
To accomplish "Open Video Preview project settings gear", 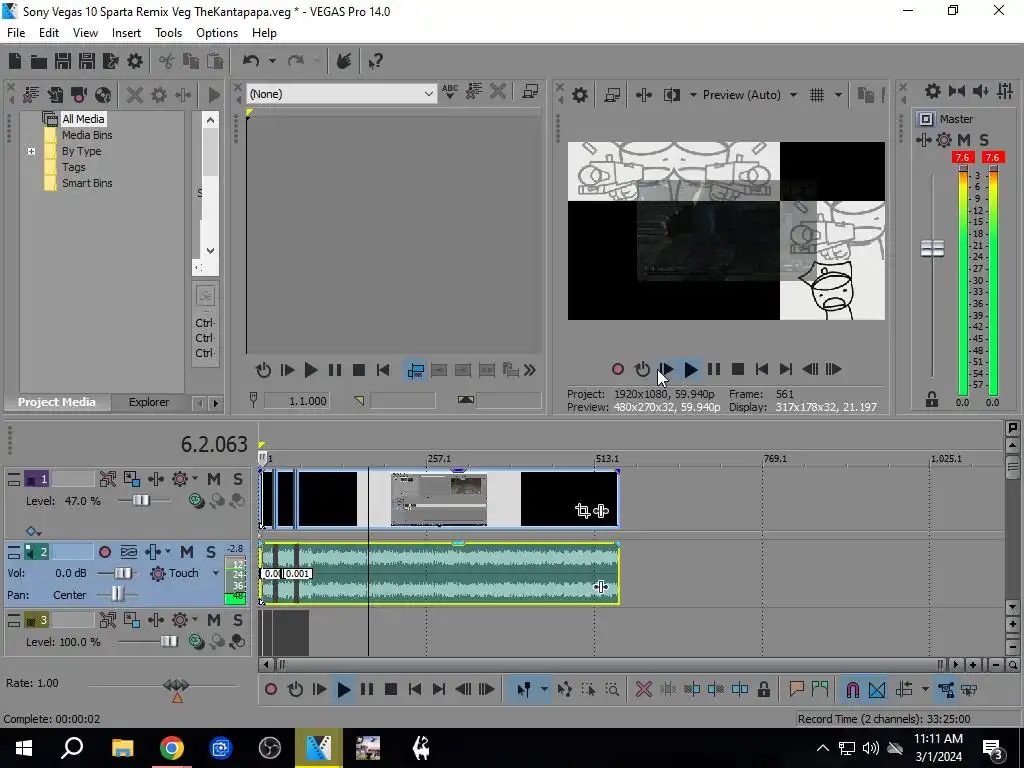I will coord(580,95).
